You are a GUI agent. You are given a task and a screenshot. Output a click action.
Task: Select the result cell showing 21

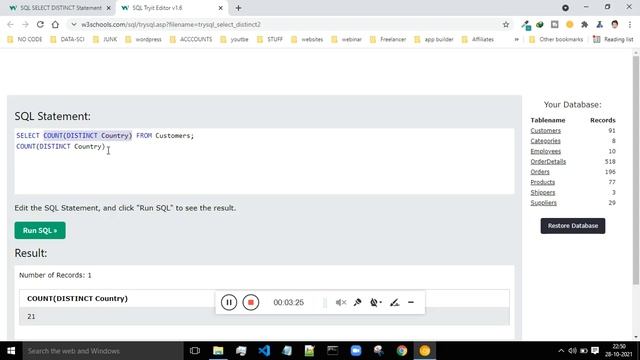pos(264,316)
